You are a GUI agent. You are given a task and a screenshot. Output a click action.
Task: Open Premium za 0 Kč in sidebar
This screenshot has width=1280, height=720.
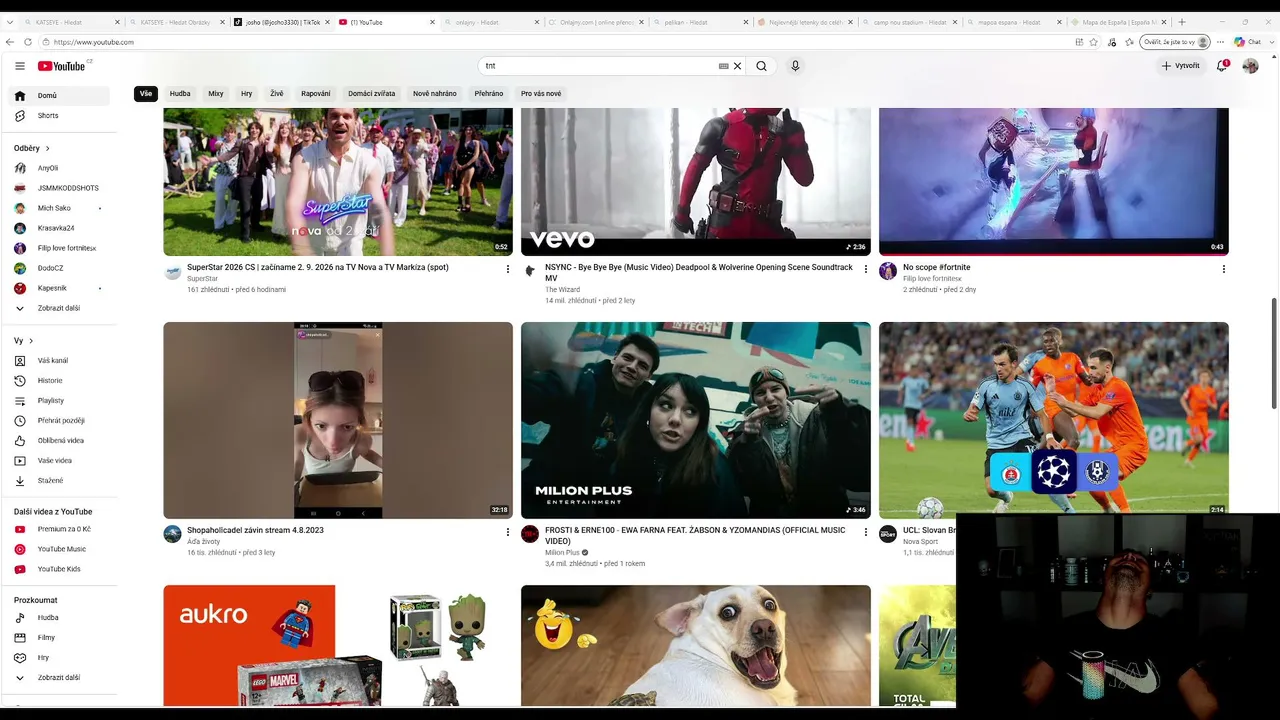click(61, 529)
